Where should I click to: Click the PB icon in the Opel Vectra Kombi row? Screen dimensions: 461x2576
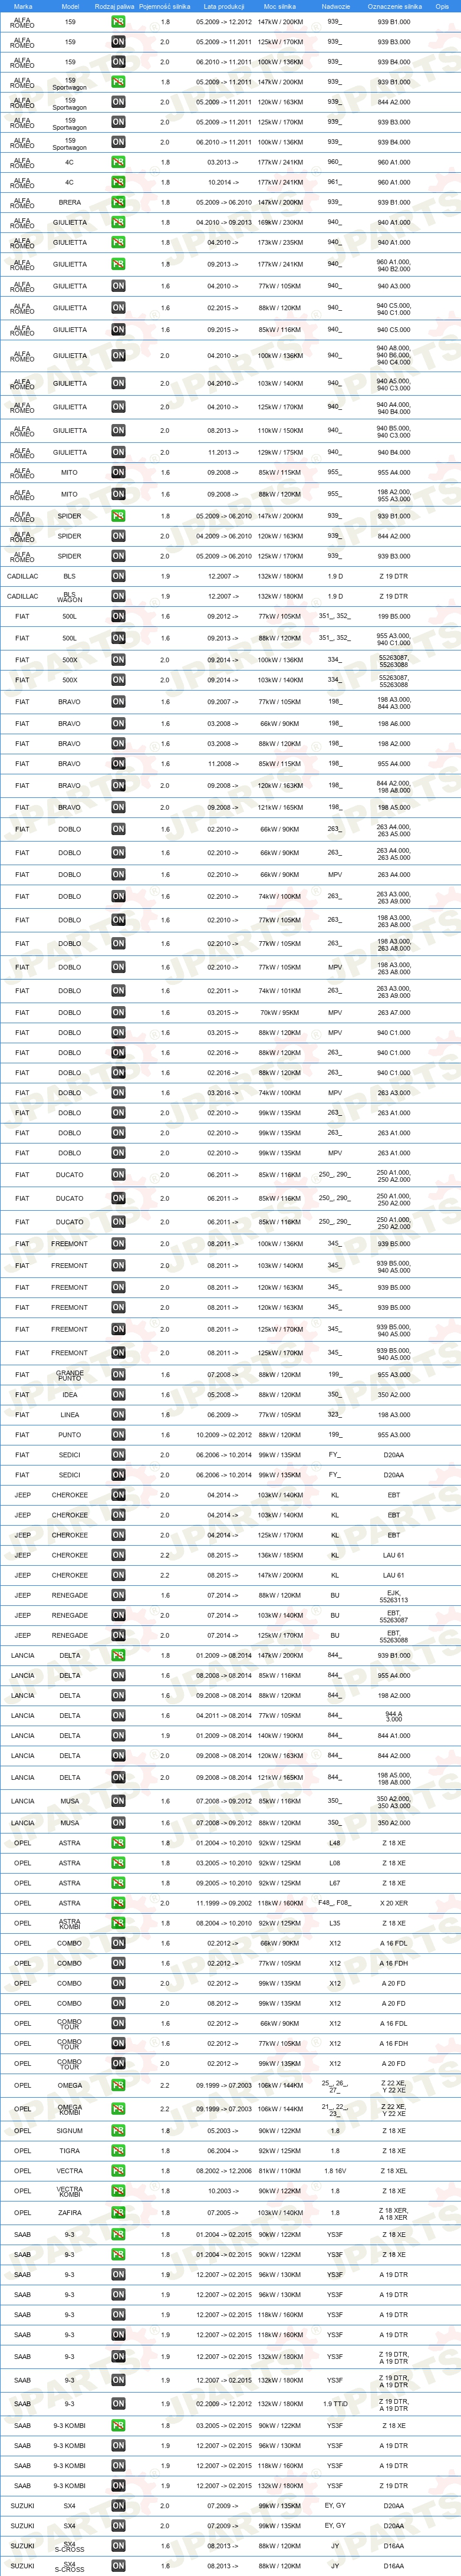coord(118,2190)
